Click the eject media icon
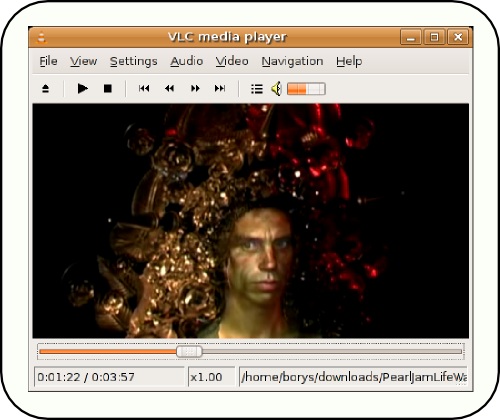 click(x=46, y=89)
